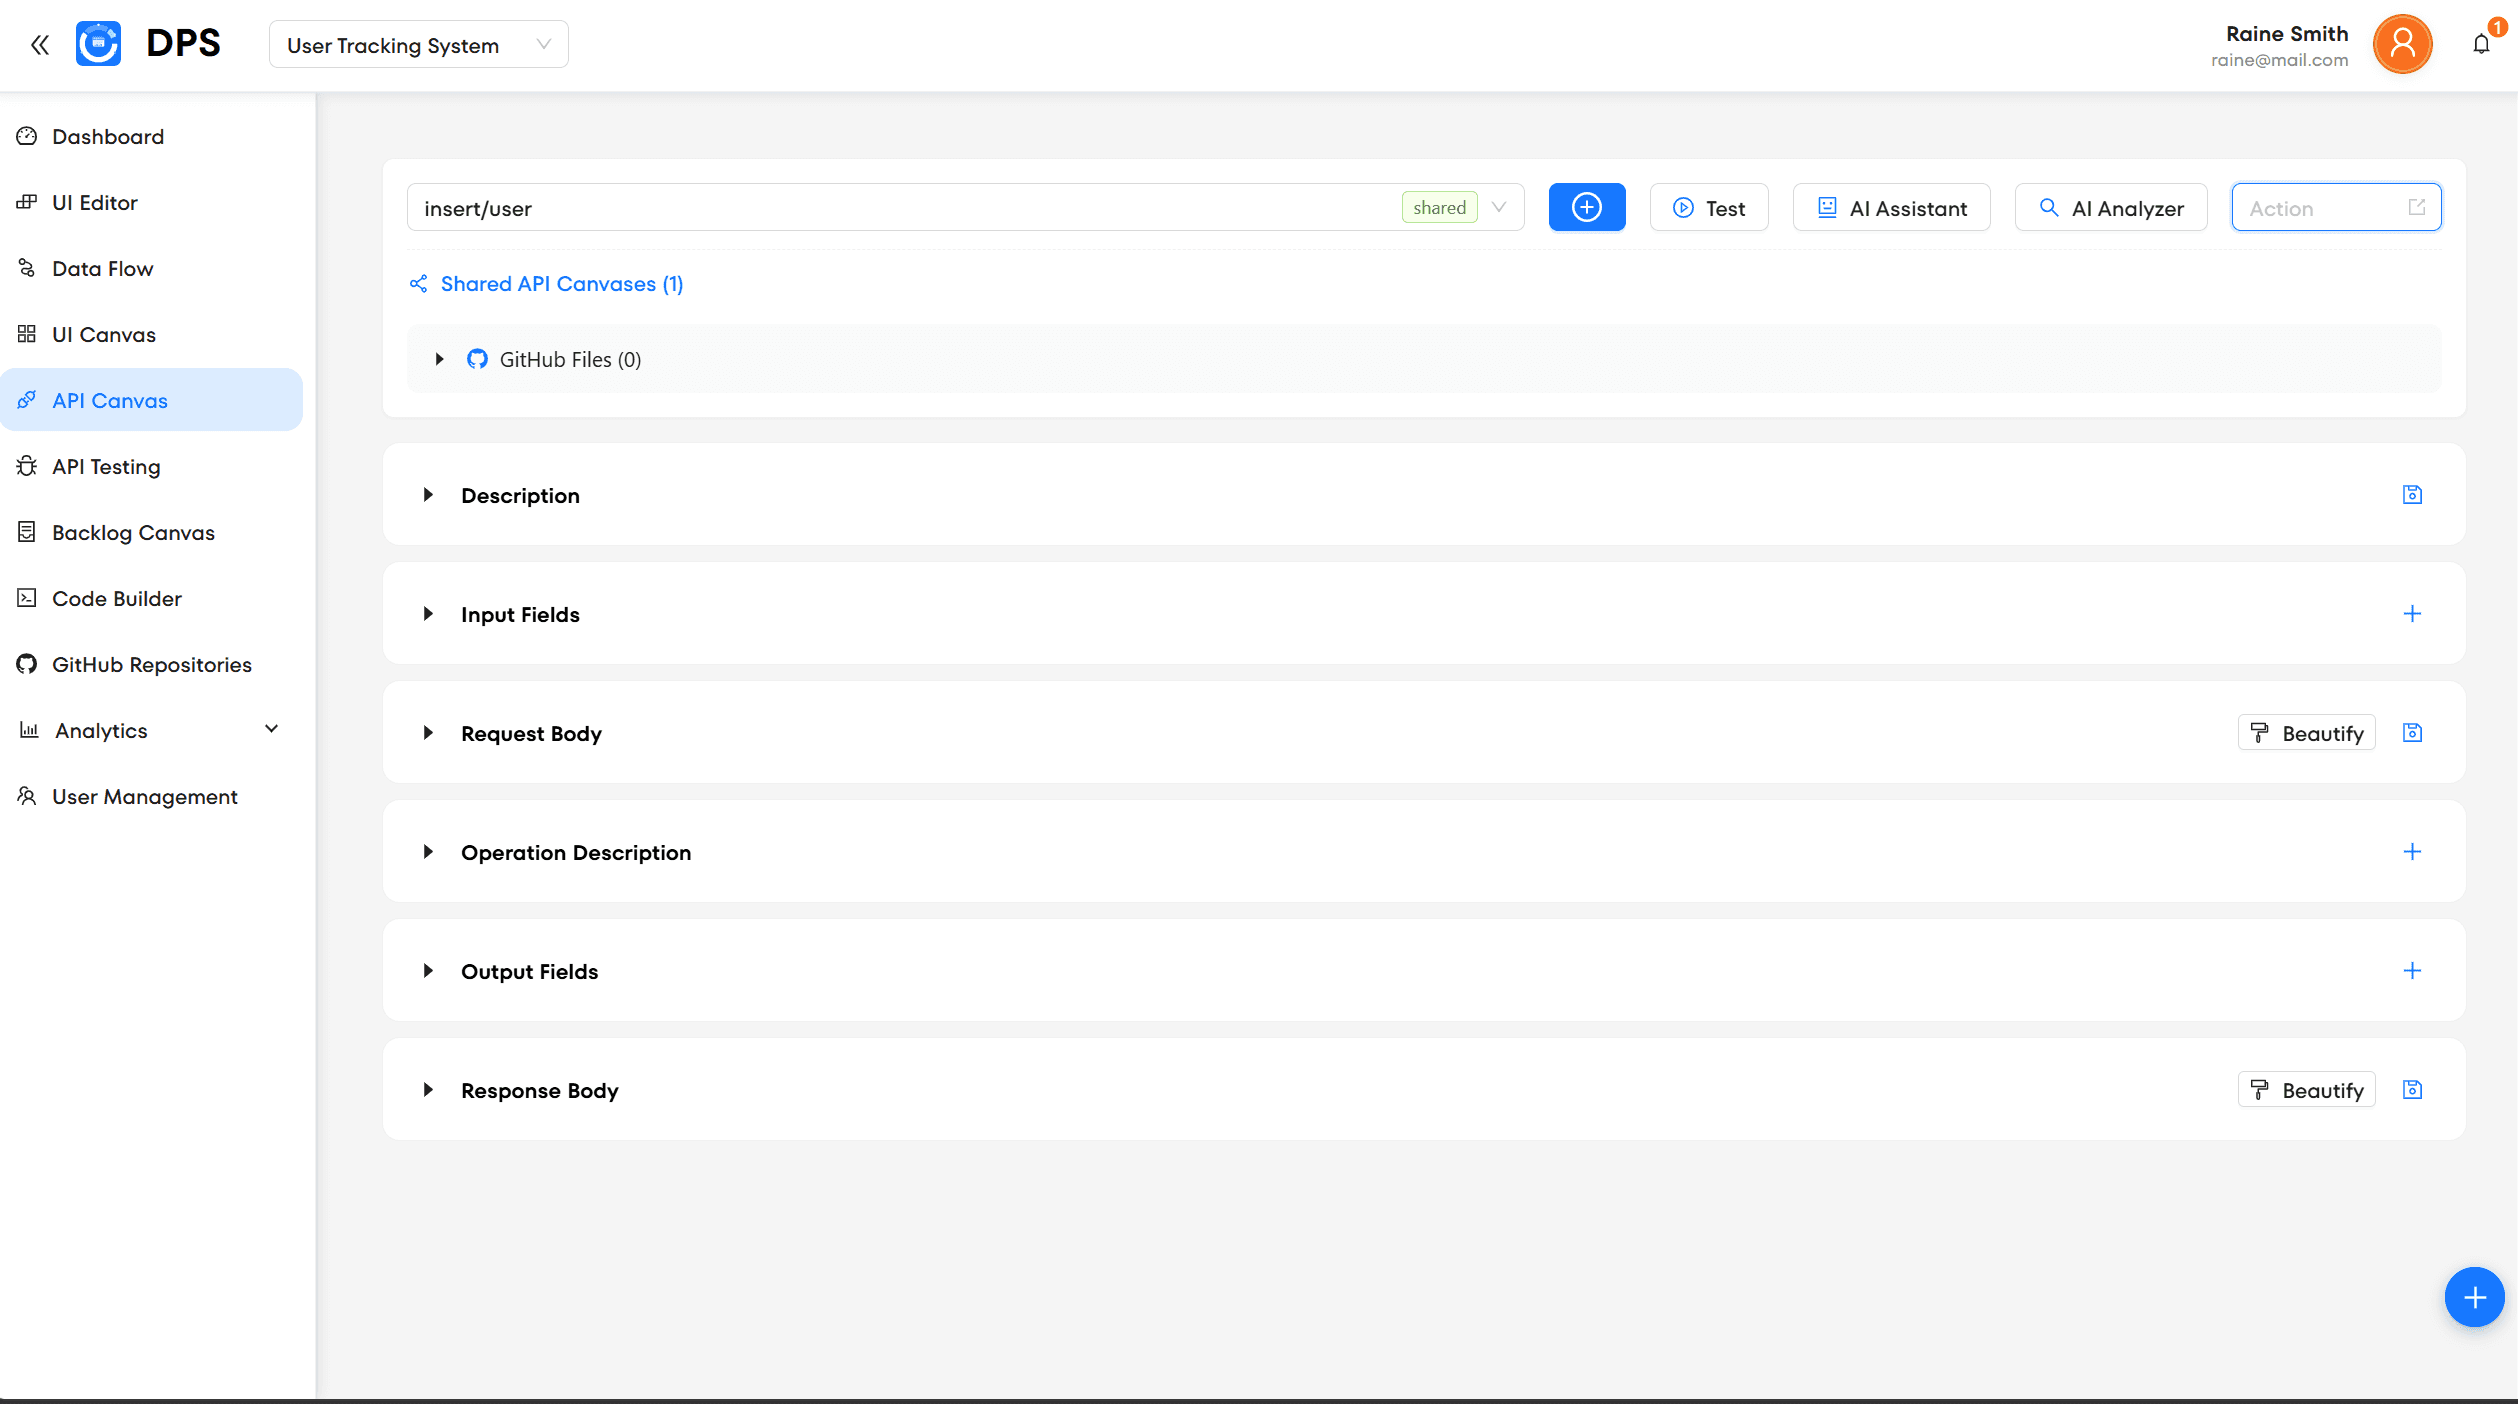Expand the Request Body section

428,732
